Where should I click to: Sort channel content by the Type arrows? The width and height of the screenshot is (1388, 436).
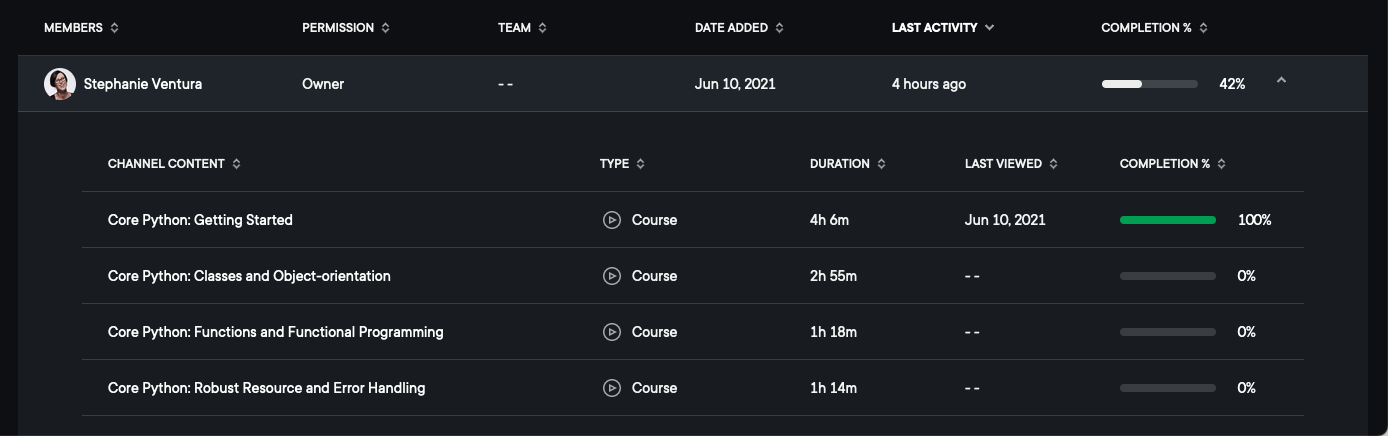click(x=641, y=164)
